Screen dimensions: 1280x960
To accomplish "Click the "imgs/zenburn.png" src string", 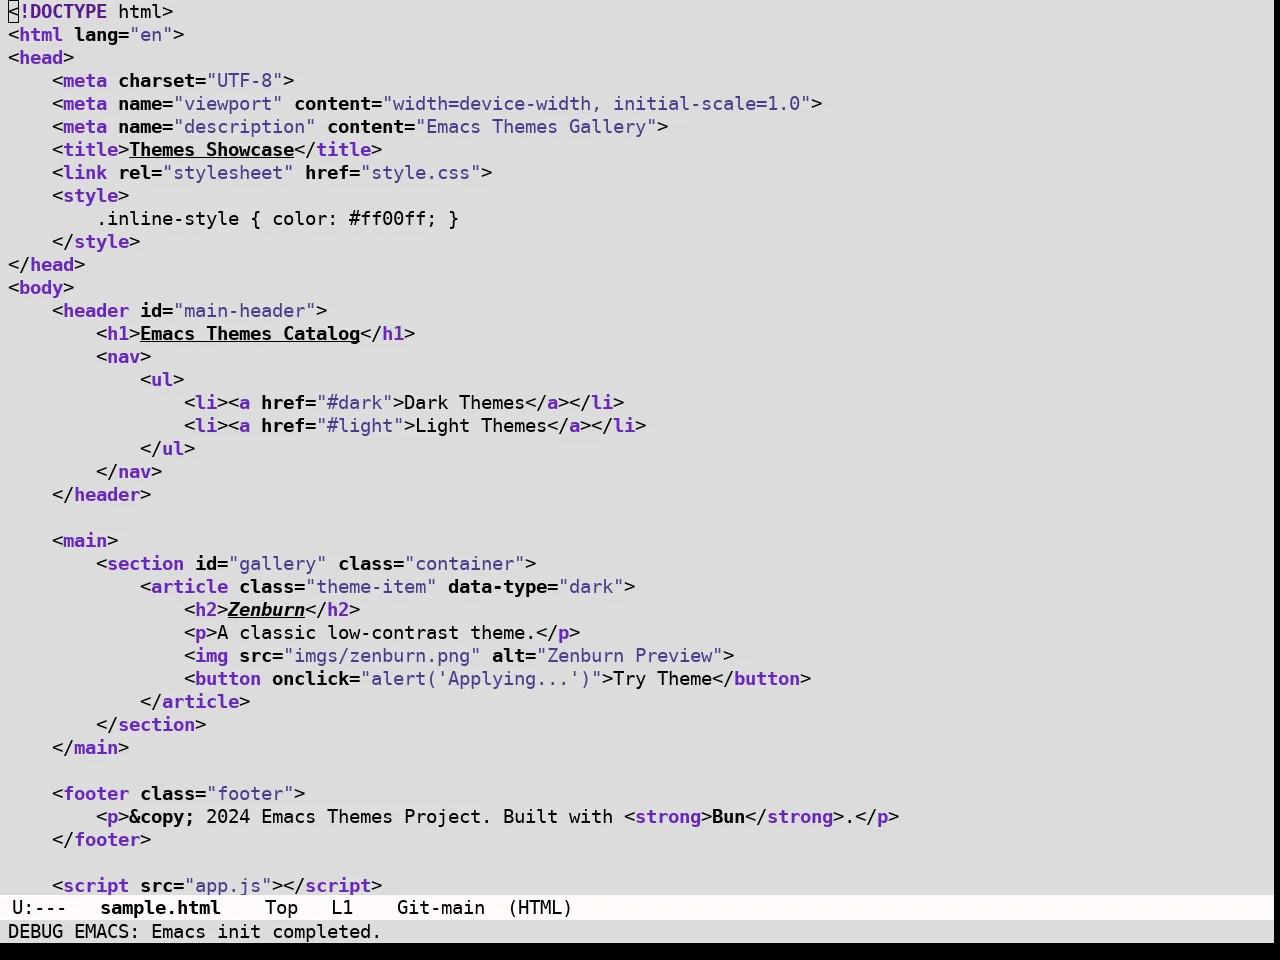I will pyautogui.click(x=382, y=656).
